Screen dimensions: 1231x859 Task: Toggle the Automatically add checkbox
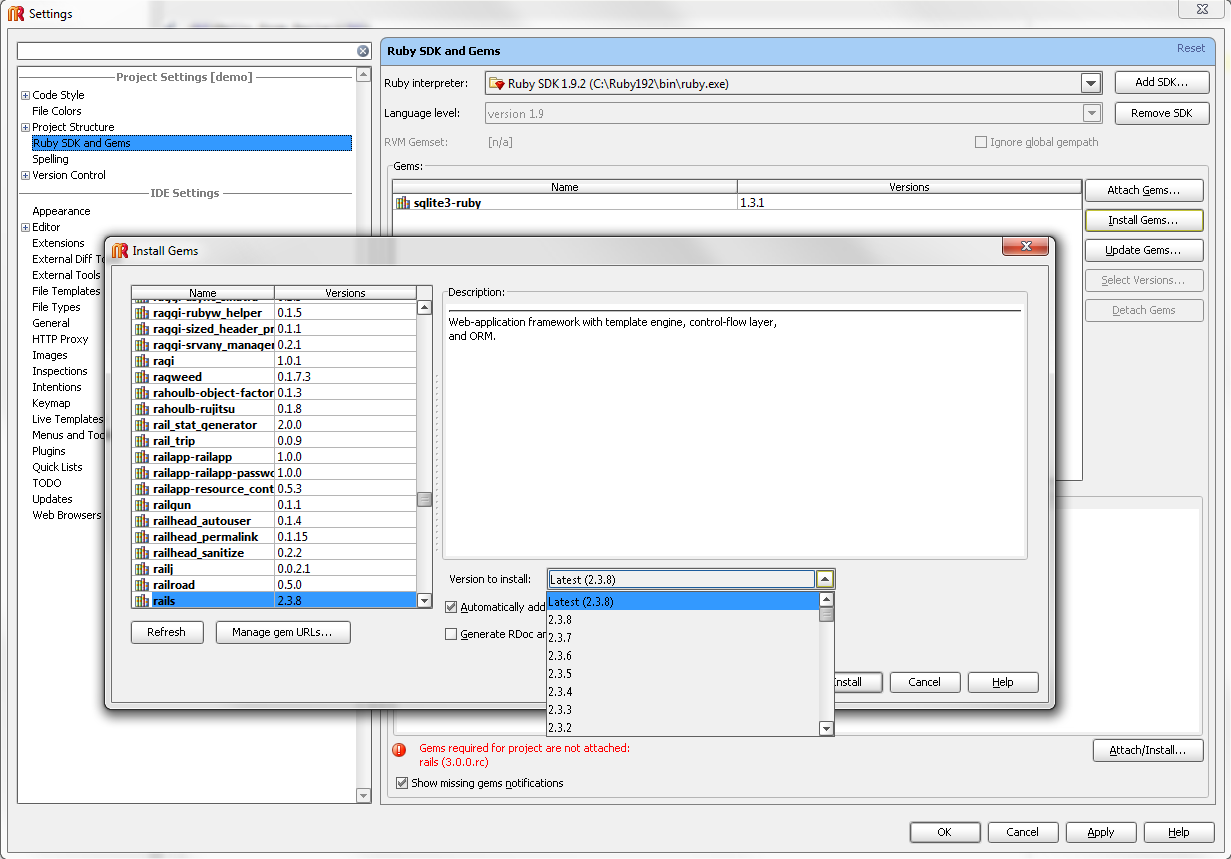(451, 607)
